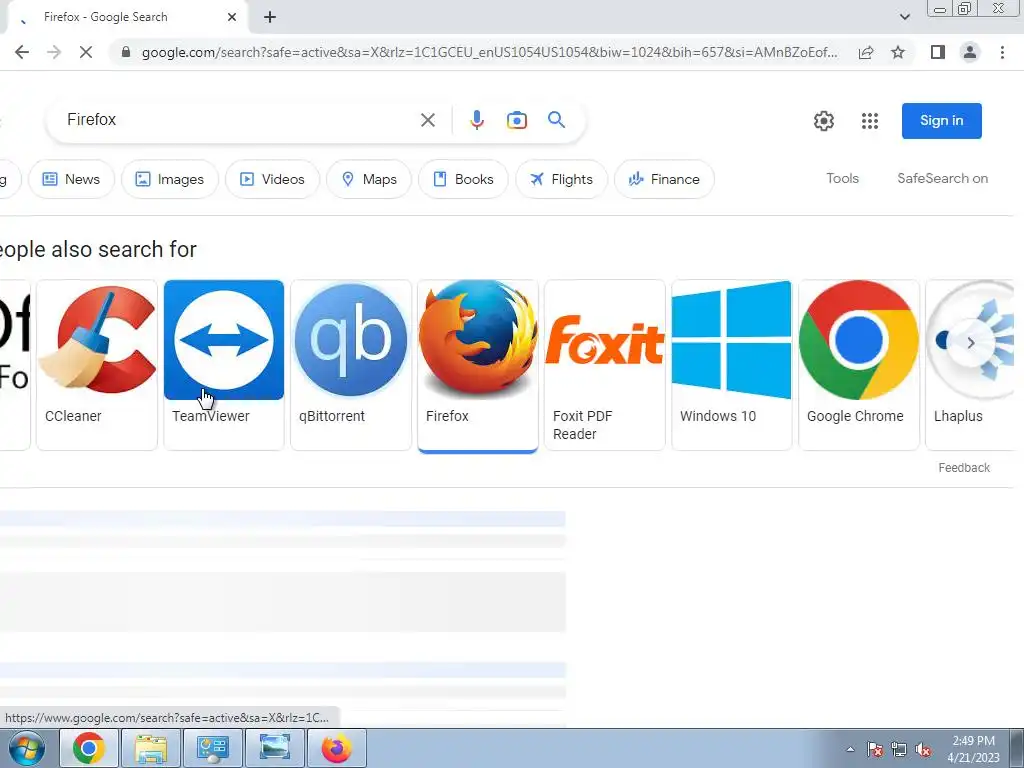Open Google quick settings gear
Image resolution: width=1024 pixels, height=768 pixels.
[x=824, y=121]
